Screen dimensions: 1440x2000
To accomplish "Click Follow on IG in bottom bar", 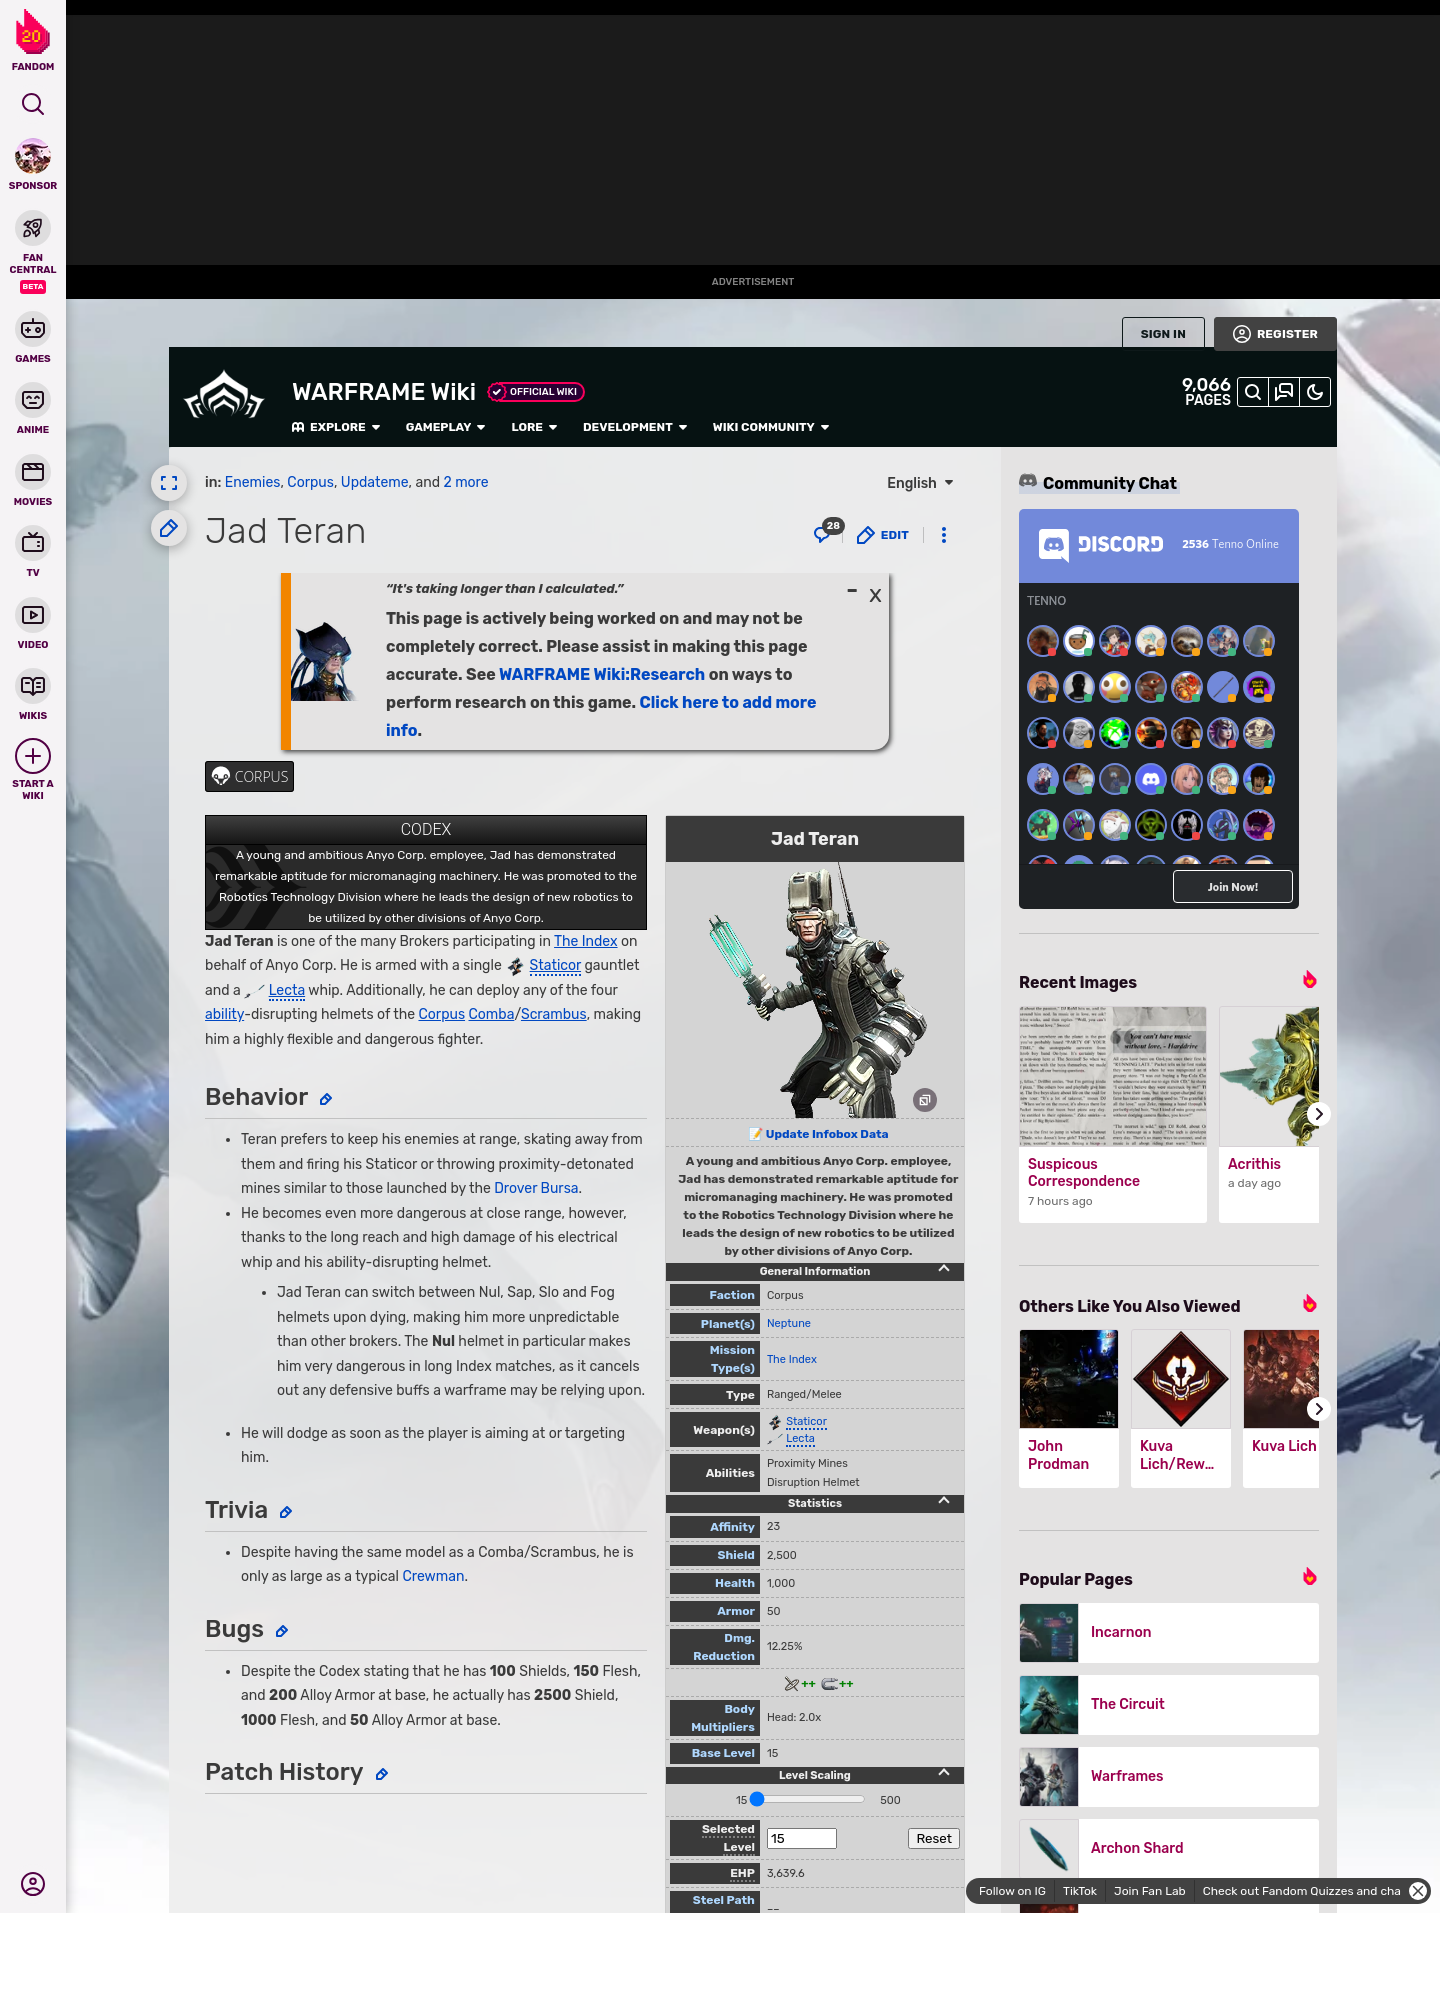I will point(1012,1891).
